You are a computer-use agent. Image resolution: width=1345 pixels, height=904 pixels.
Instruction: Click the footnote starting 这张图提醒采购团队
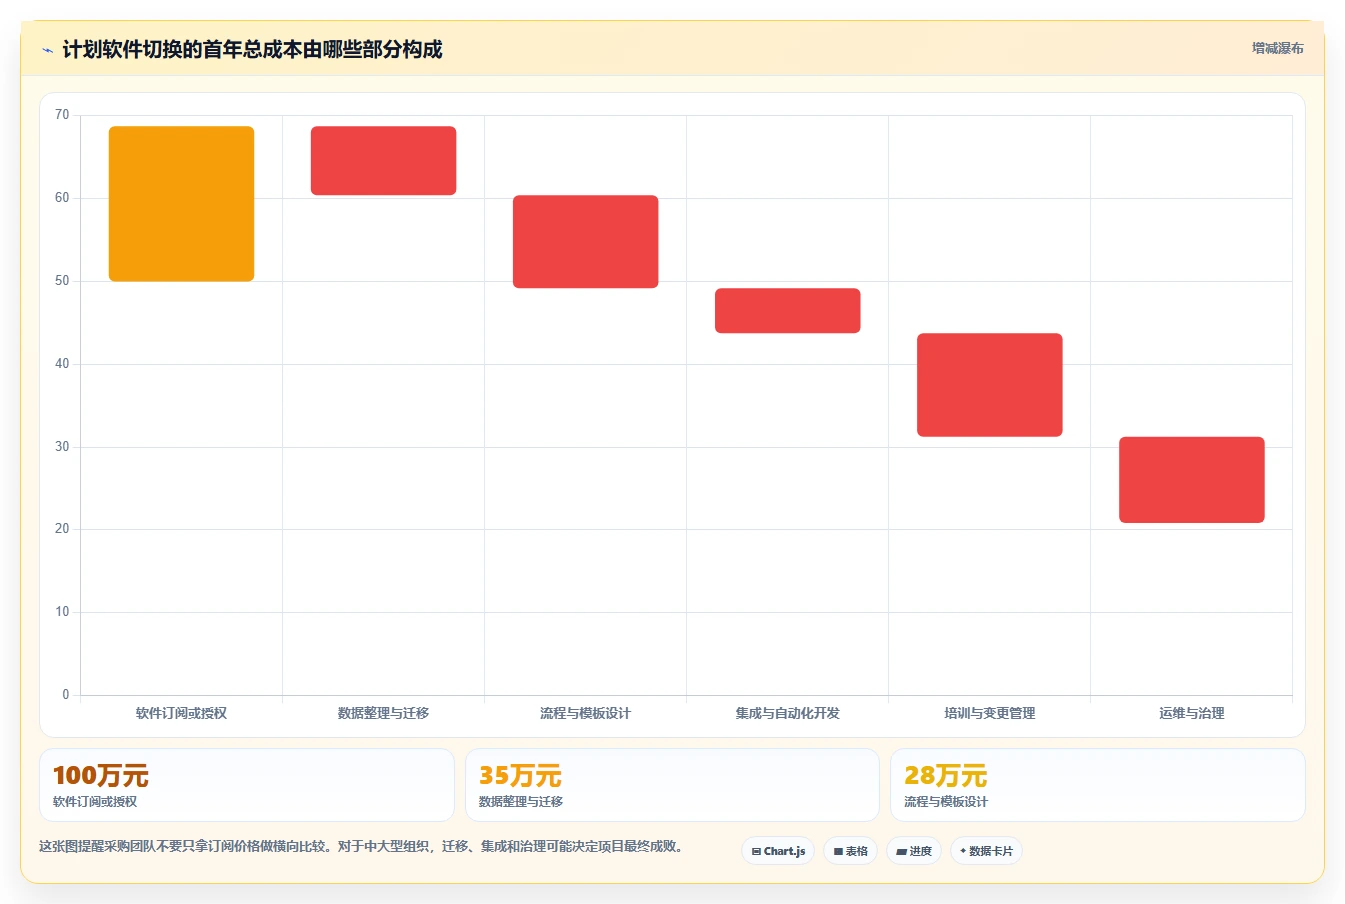363,846
